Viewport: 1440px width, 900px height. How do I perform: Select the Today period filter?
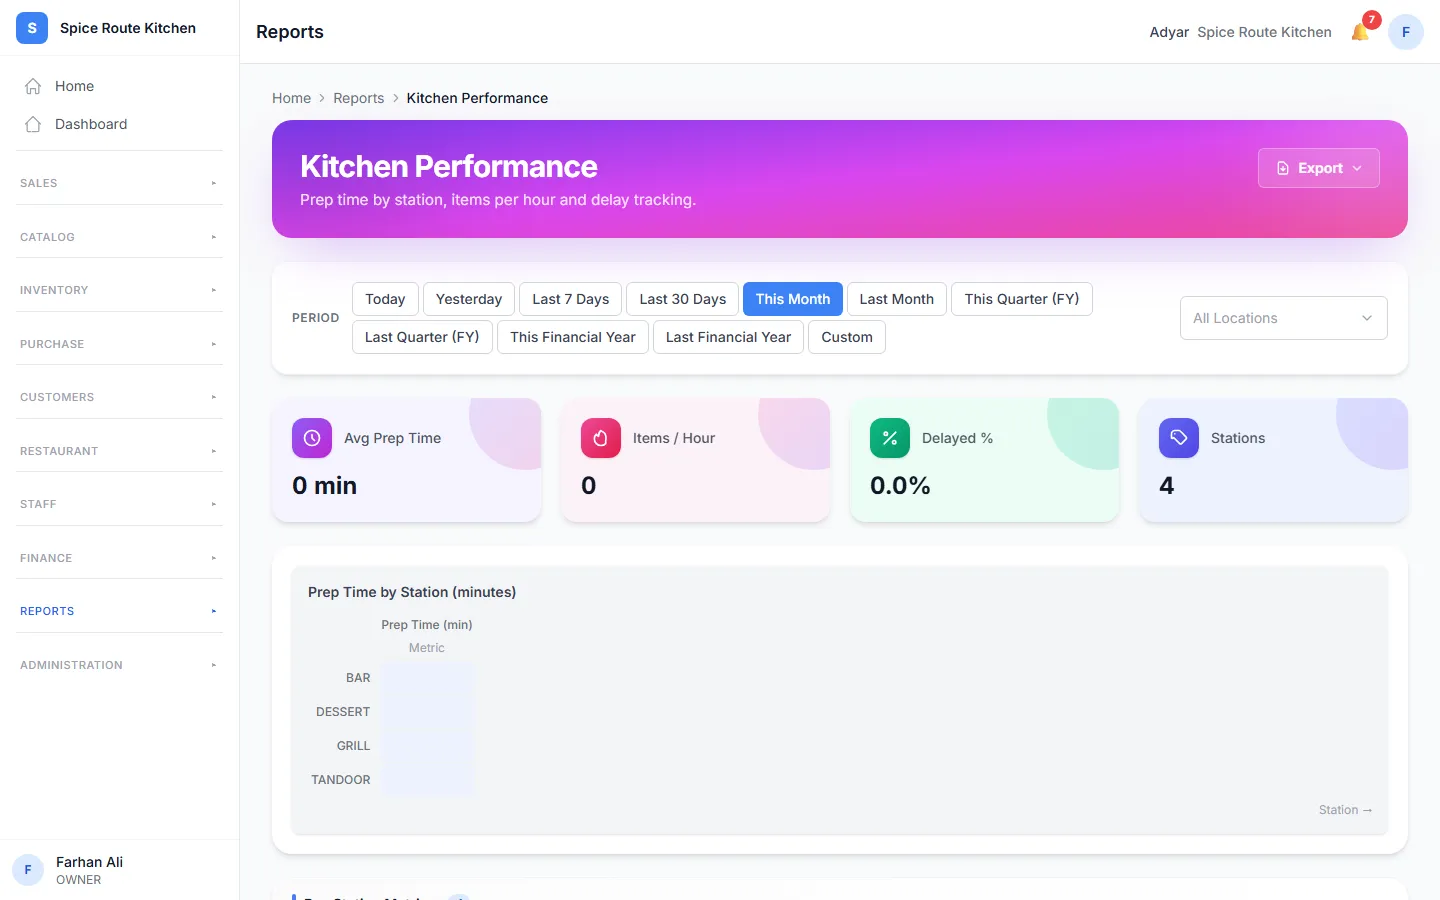click(385, 299)
